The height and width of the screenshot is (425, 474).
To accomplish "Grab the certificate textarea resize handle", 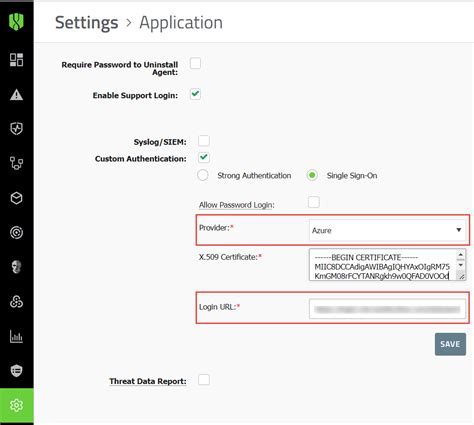I will coord(461,276).
